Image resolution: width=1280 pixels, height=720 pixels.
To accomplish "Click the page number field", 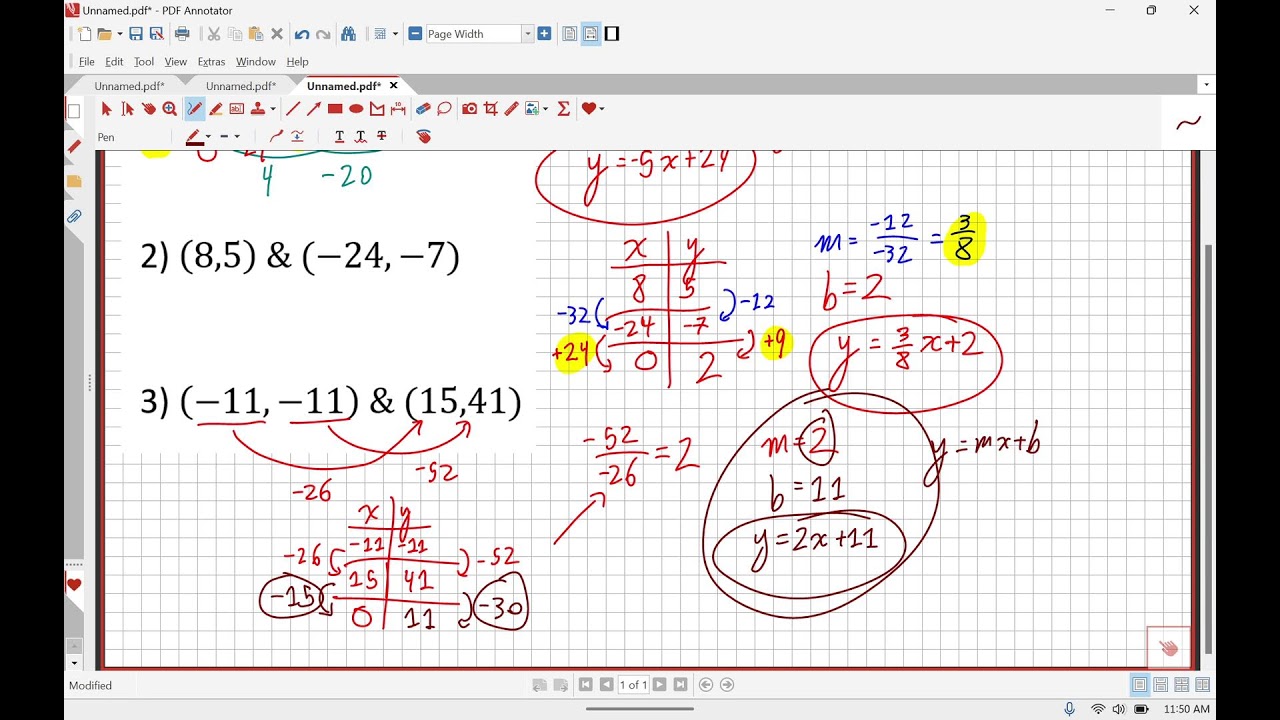I will 633,685.
